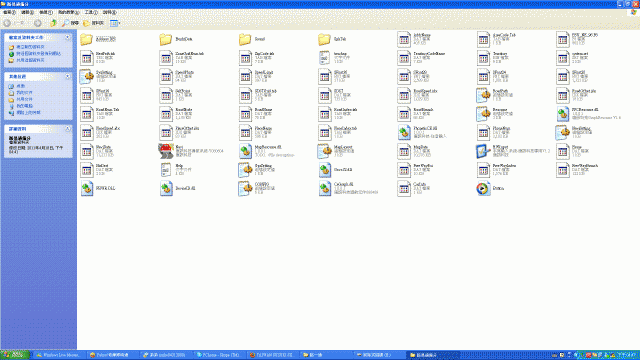Go to 網路上的芳鄰 in other places
The width and height of the screenshot is (640, 360).
(28, 112)
